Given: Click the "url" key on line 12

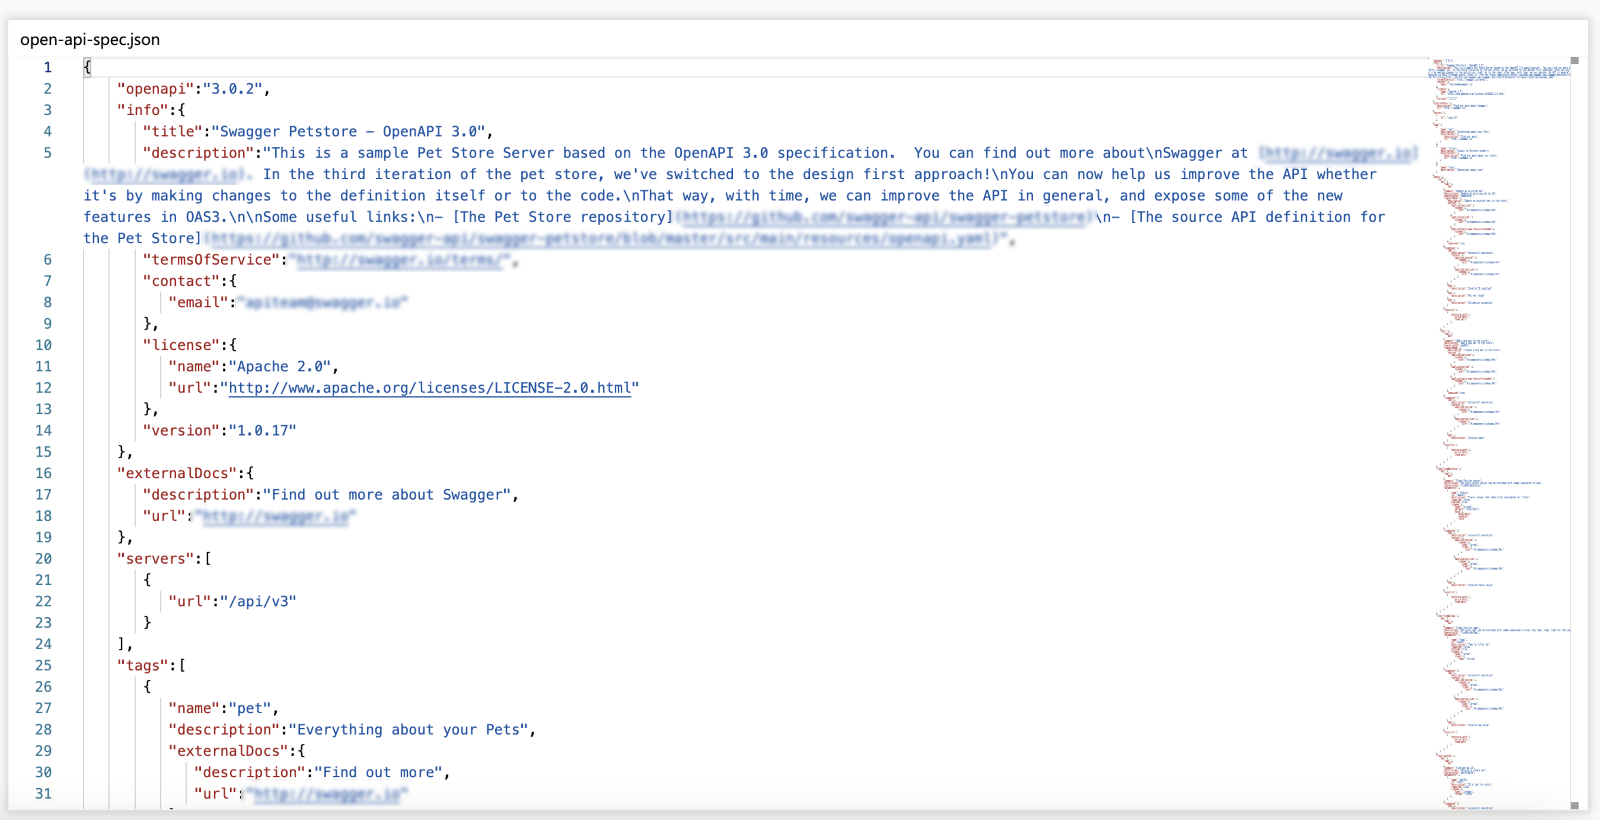Looking at the screenshot, I should point(190,388).
